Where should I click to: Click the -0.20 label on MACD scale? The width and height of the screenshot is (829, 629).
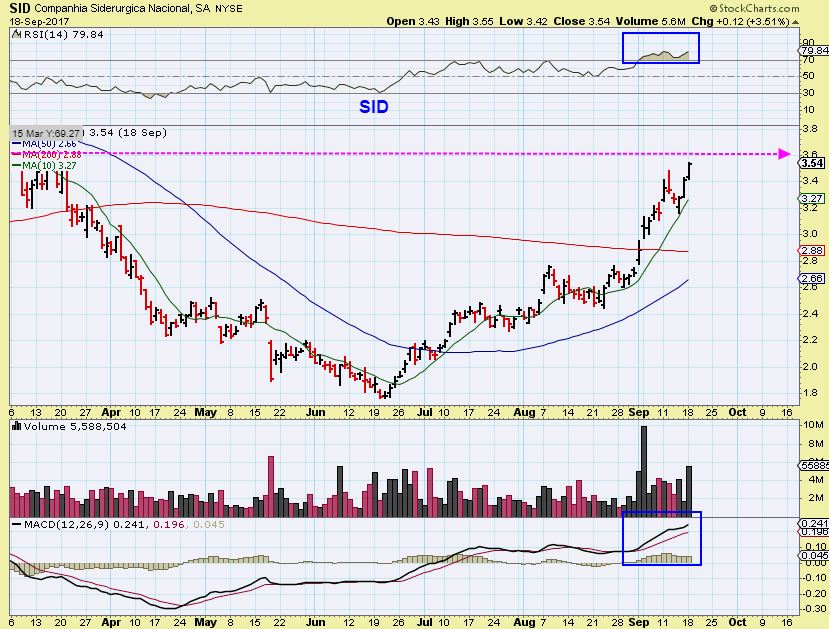814,594
